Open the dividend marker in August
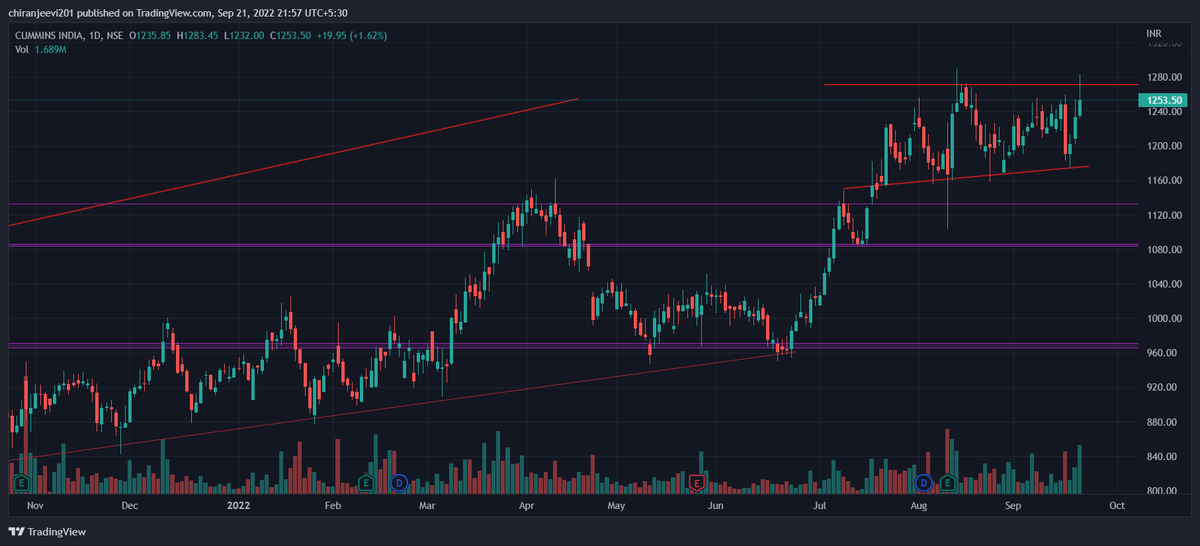 pos(923,483)
